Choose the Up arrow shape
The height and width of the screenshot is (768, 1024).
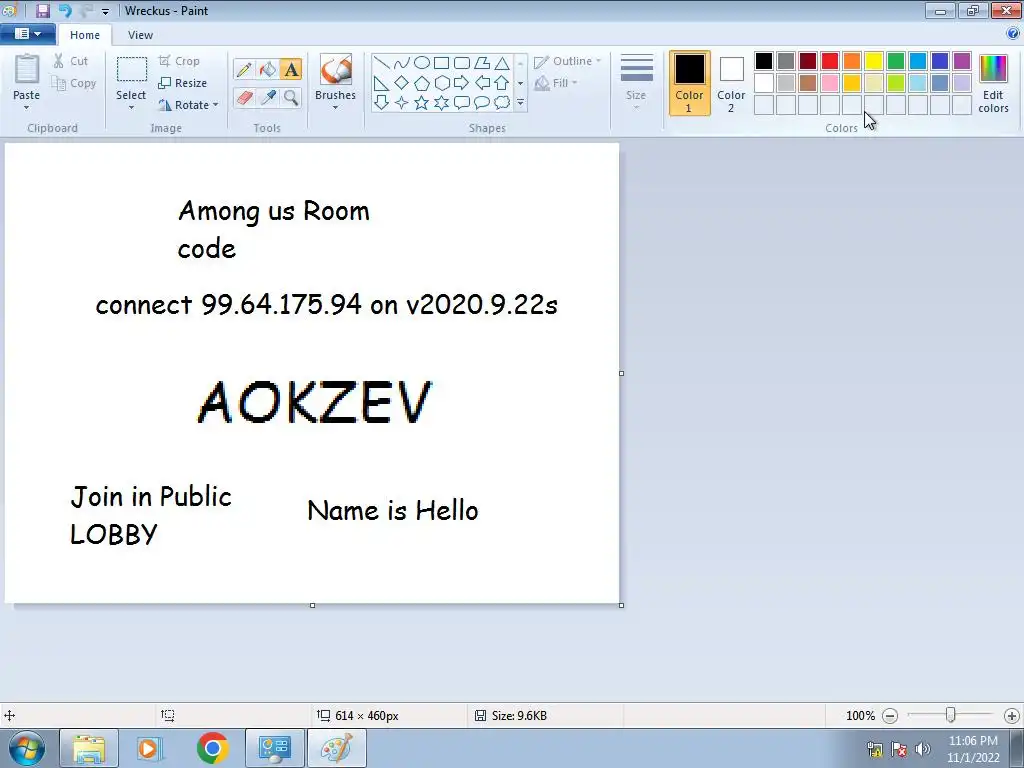point(502,83)
